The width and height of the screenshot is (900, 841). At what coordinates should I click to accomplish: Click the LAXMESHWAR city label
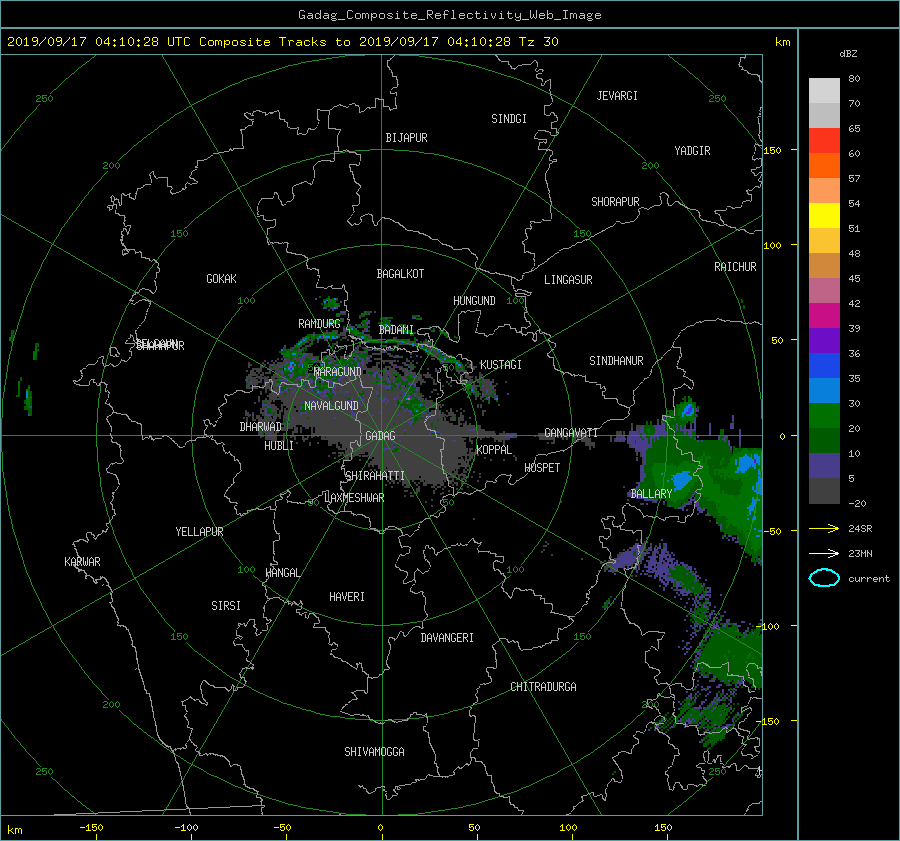click(x=354, y=498)
